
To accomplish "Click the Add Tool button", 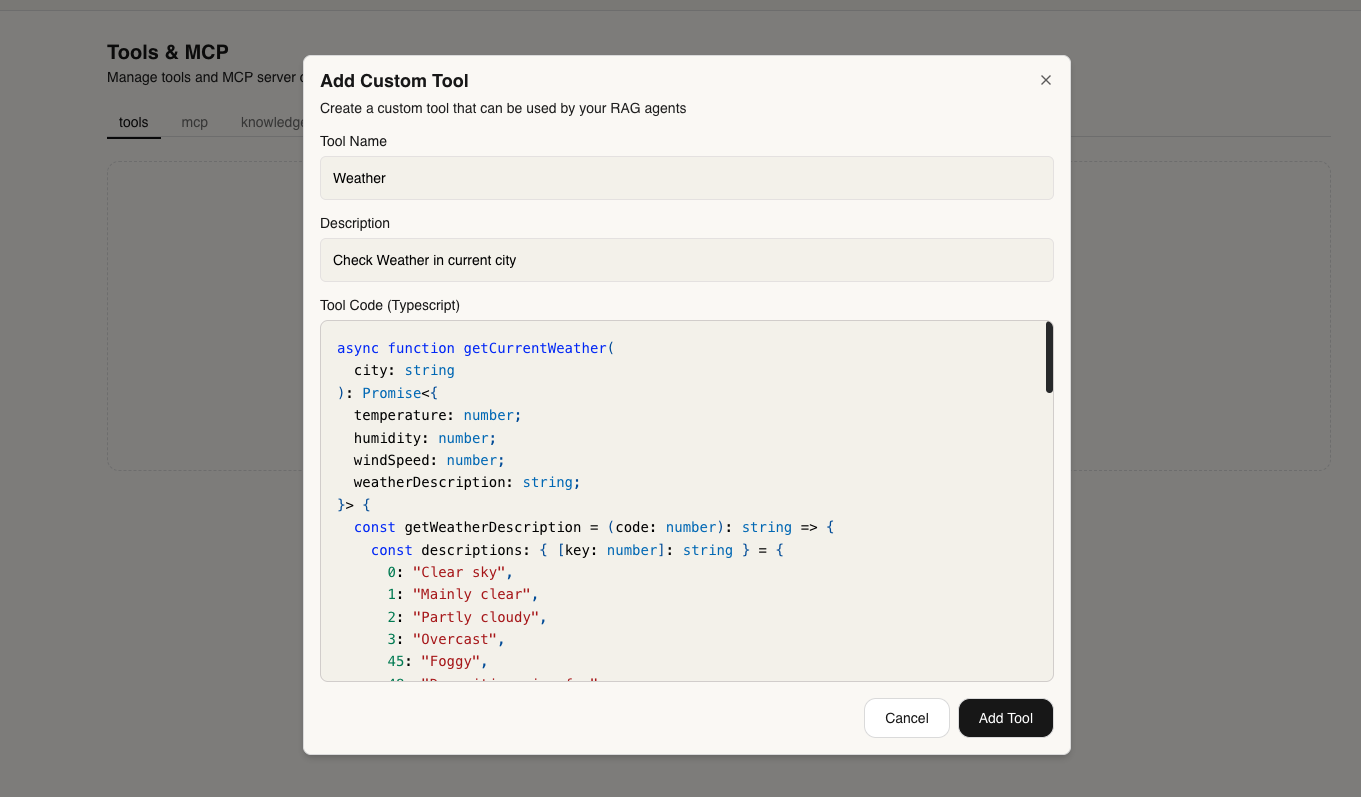I will (x=1005, y=718).
